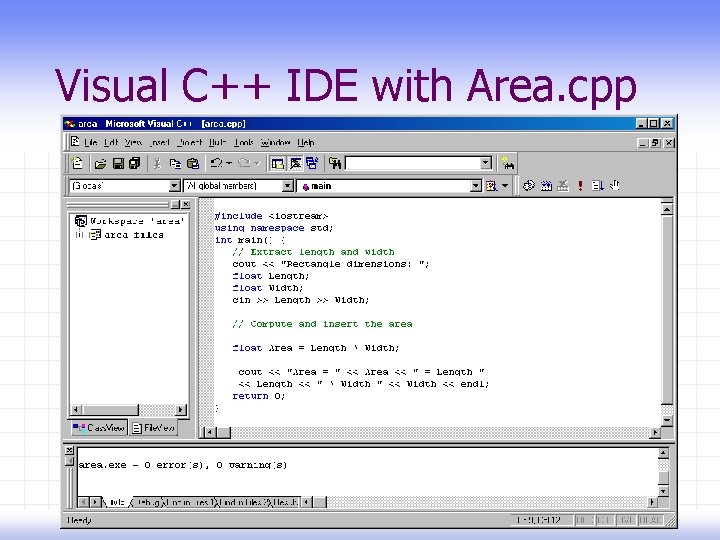Click the Compile icon in Build toolbar
Viewport: 720px width, 540px height.
tap(529, 186)
